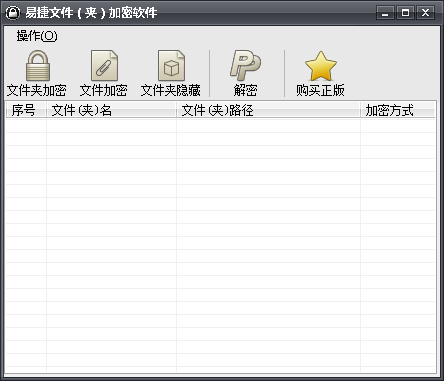
Task: Sort by 加密方式 column header
Action: point(398,110)
